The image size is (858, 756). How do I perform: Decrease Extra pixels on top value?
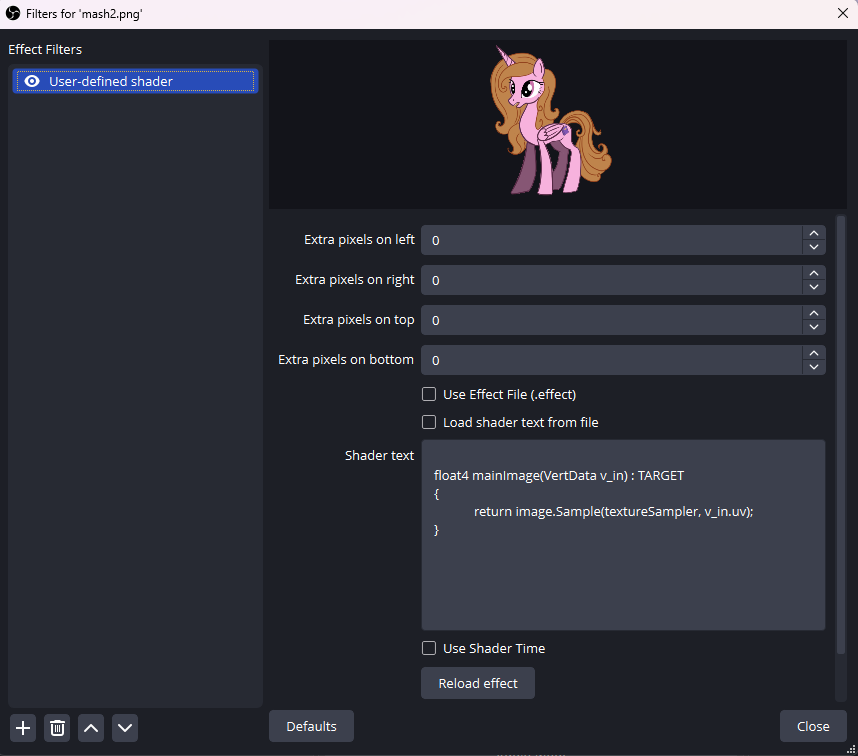(814, 327)
